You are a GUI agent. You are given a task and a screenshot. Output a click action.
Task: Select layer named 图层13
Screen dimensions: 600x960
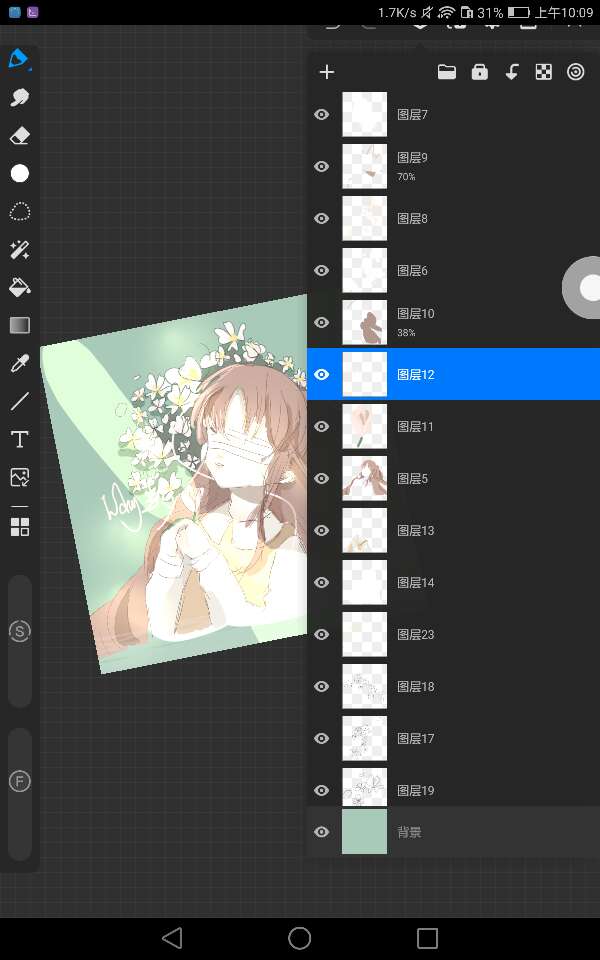[x=415, y=531]
